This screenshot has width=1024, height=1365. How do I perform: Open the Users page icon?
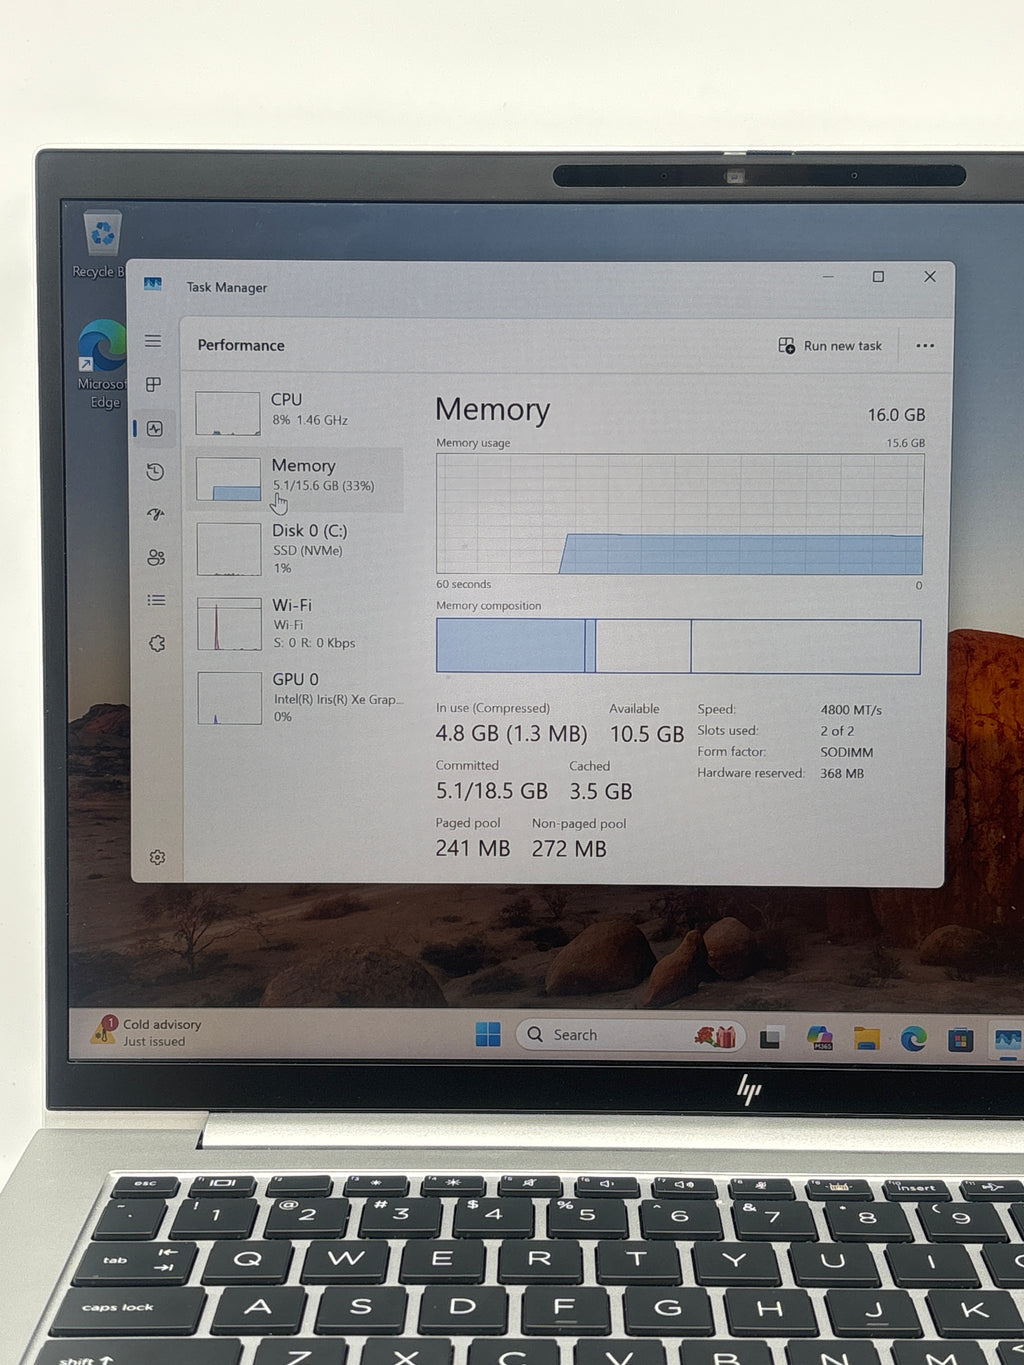pos(156,558)
